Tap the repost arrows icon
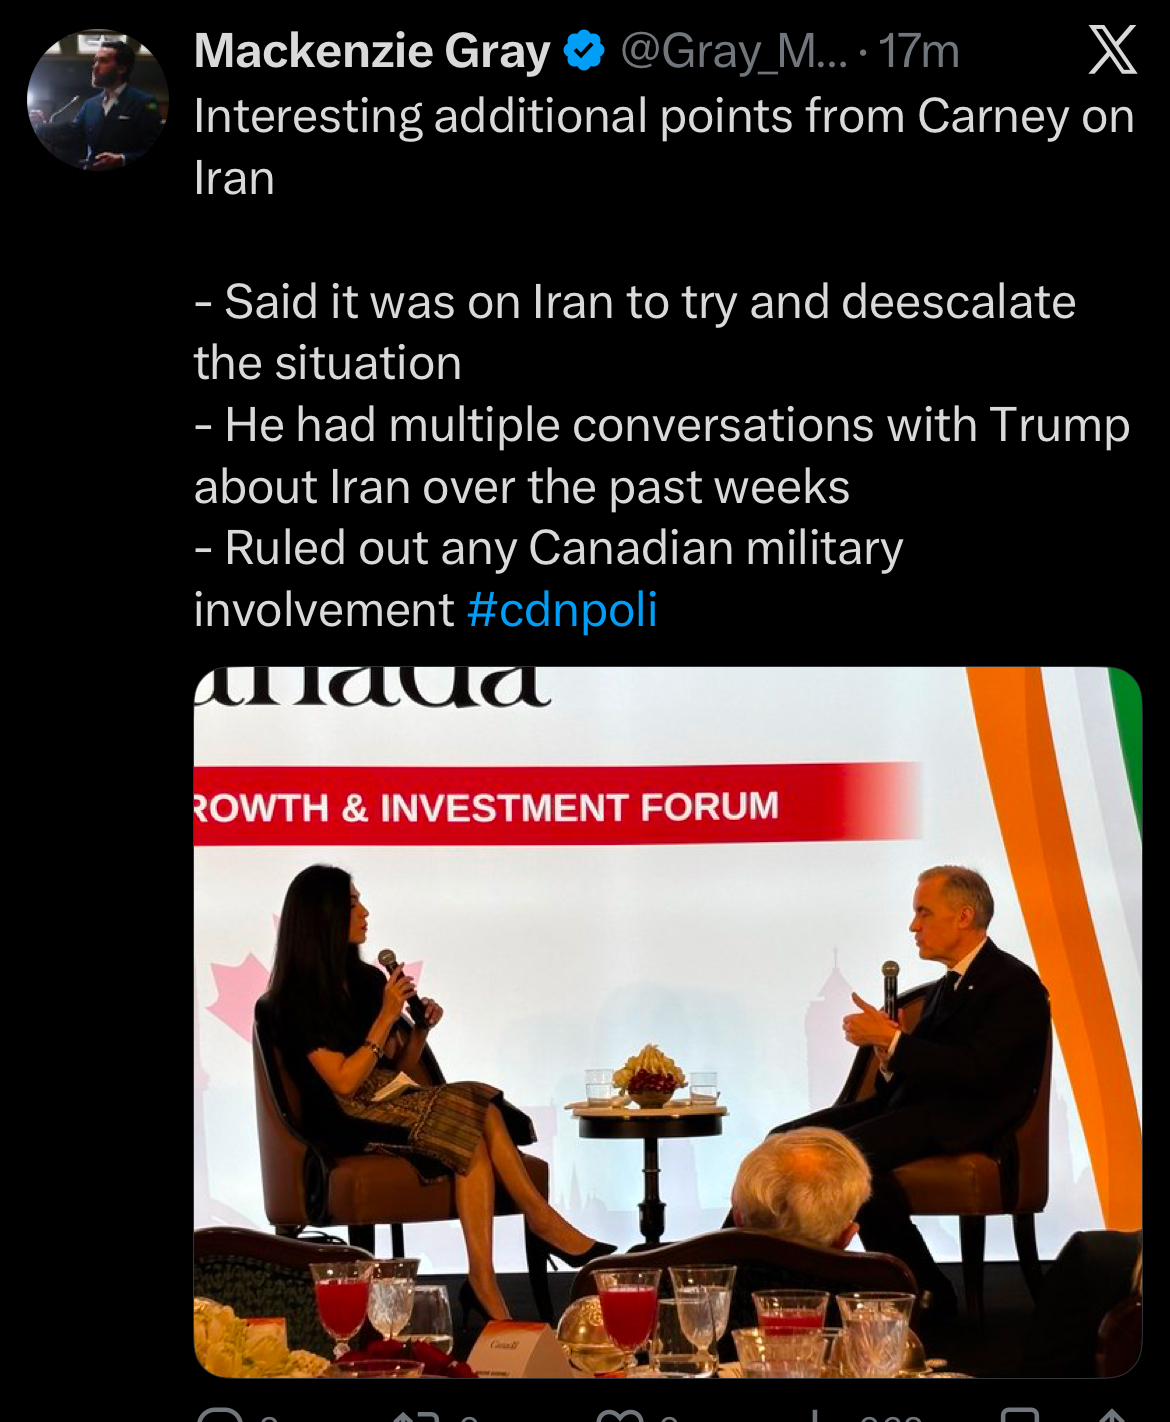 (417, 1415)
